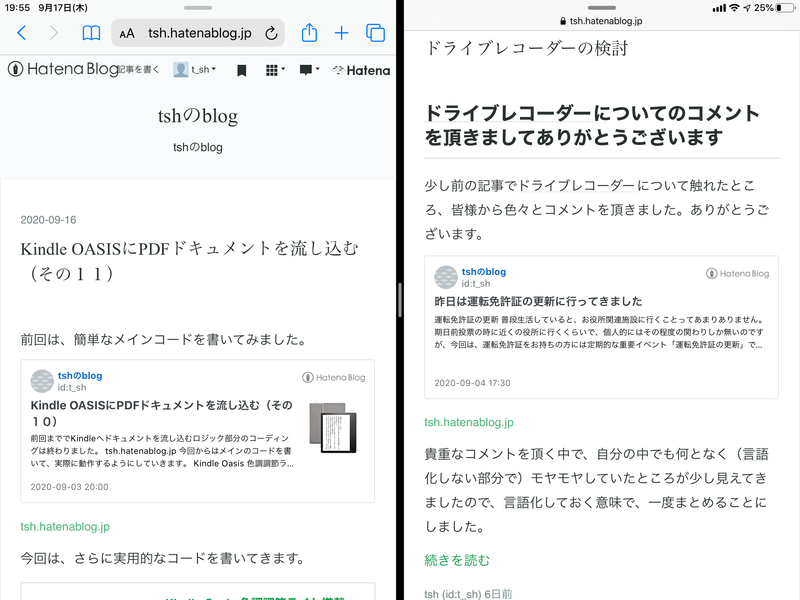
Task: Expand the t_sh user account dropdown
Action: coord(194,69)
